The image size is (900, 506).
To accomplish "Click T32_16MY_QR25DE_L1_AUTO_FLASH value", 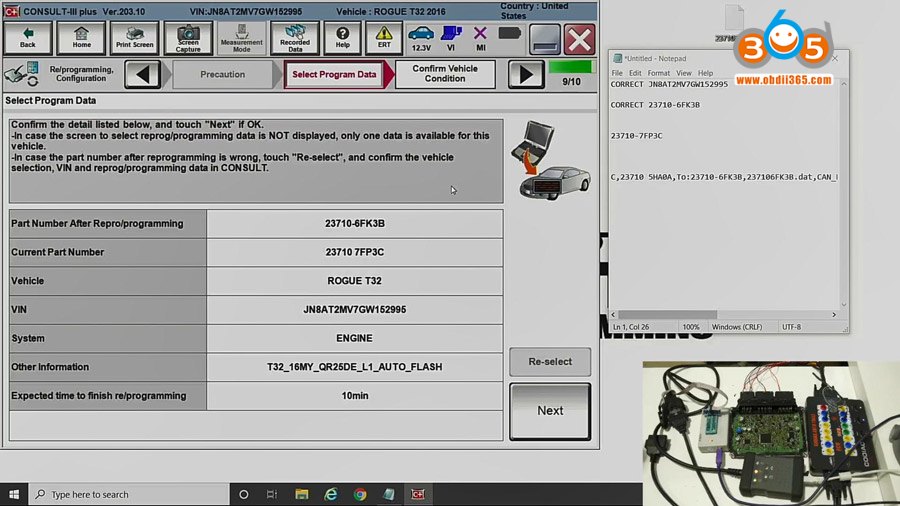I will click(x=355, y=367).
